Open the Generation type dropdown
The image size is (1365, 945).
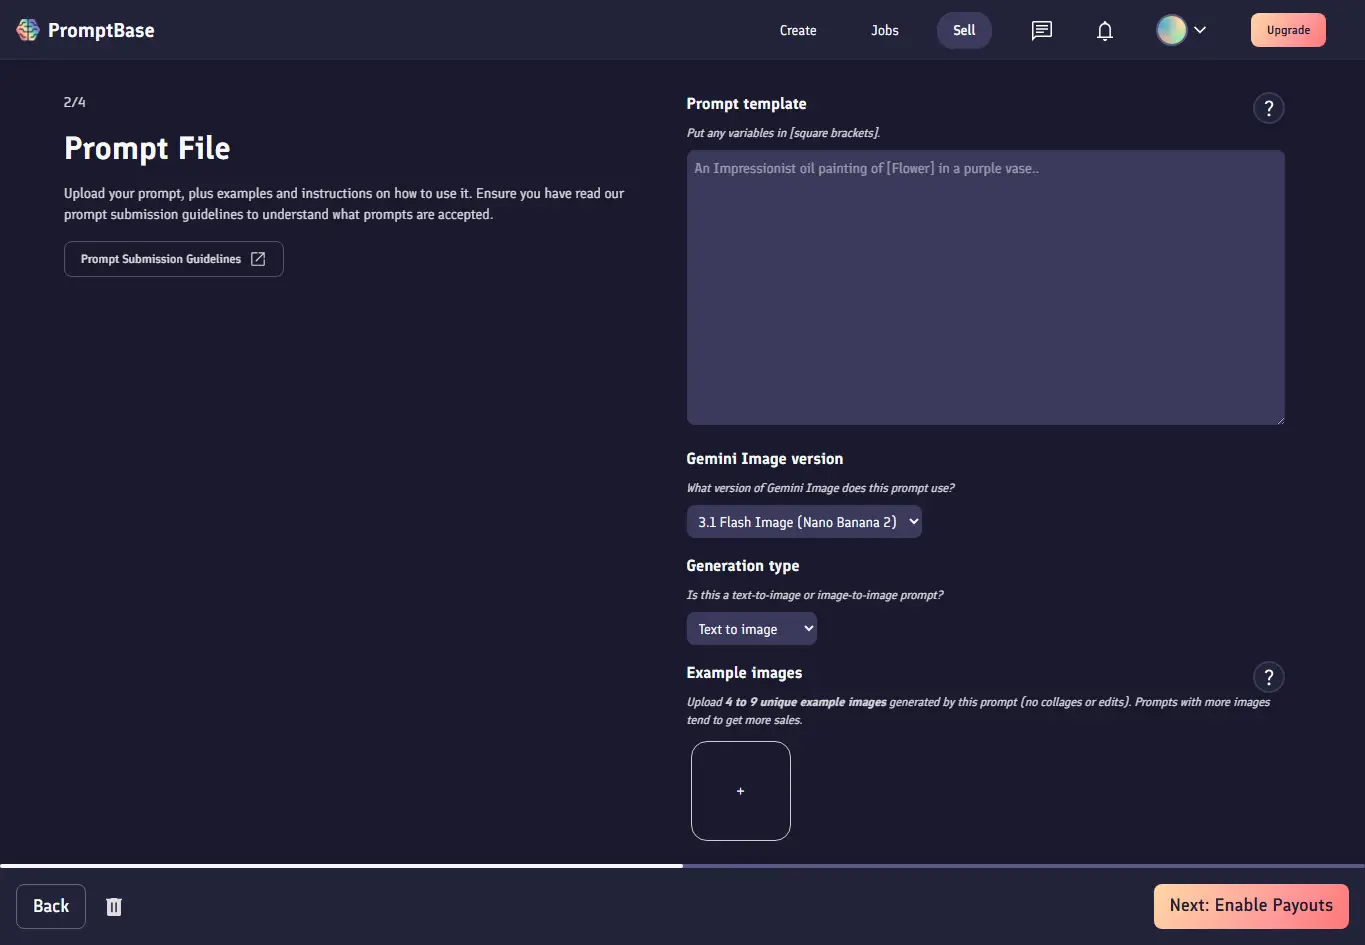(752, 629)
